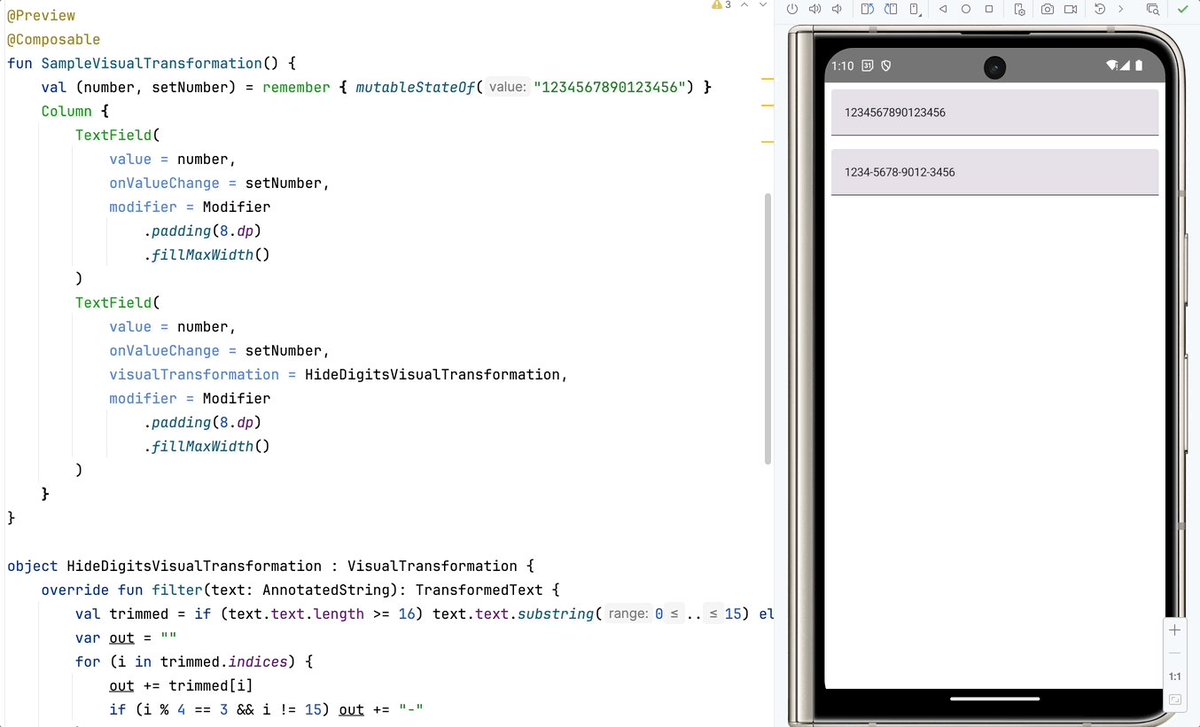Viewport: 1200px width, 727px height.
Task: Rotate the emulator left
Action: pos(867,9)
